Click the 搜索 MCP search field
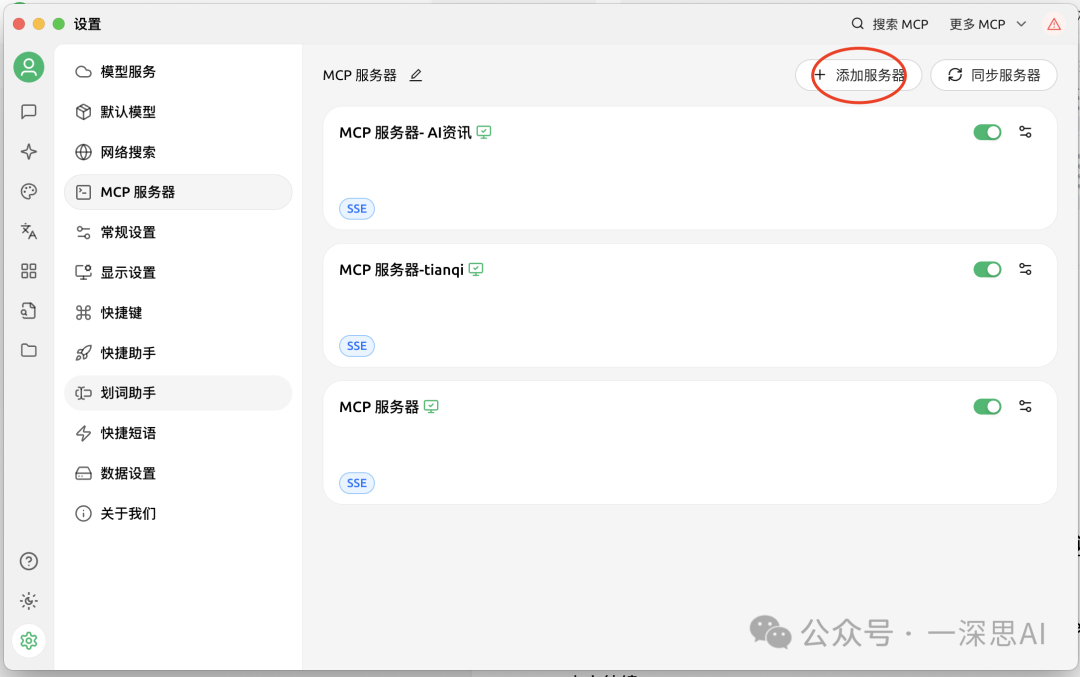Viewport: 1080px width, 677px height. (890, 23)
